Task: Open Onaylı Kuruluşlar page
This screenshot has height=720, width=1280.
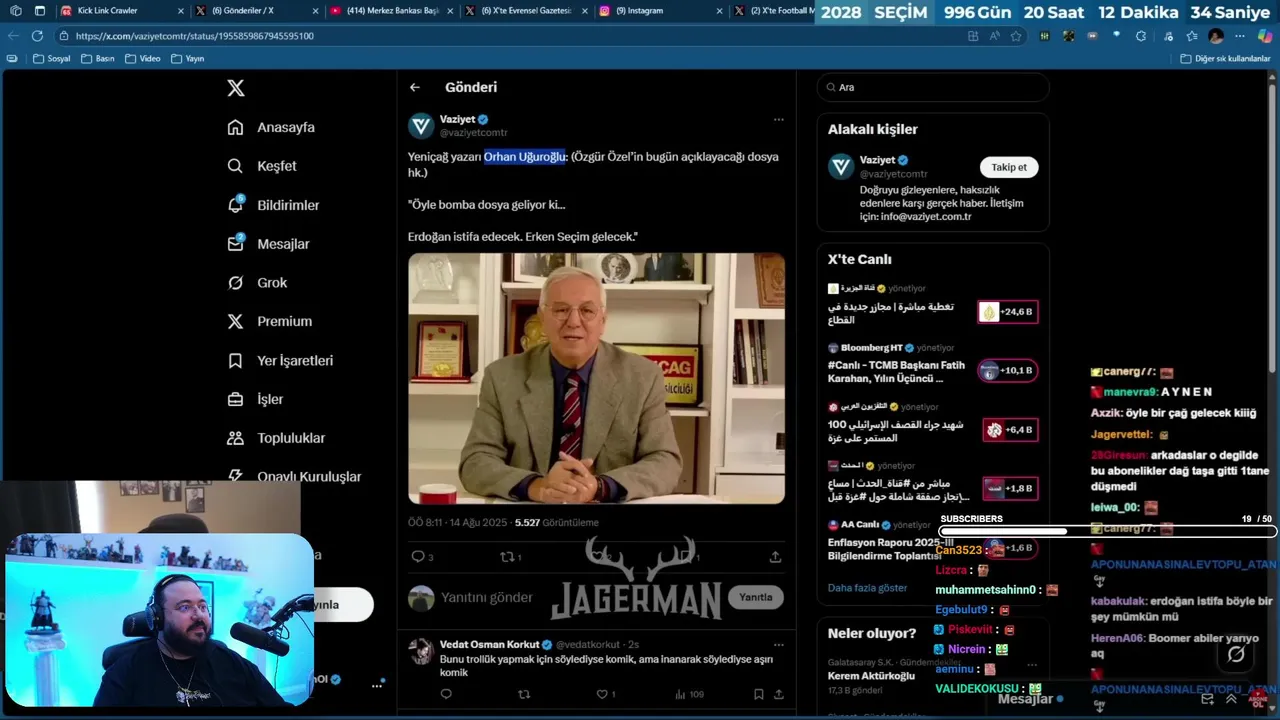Action: click(x=294, y=476)
